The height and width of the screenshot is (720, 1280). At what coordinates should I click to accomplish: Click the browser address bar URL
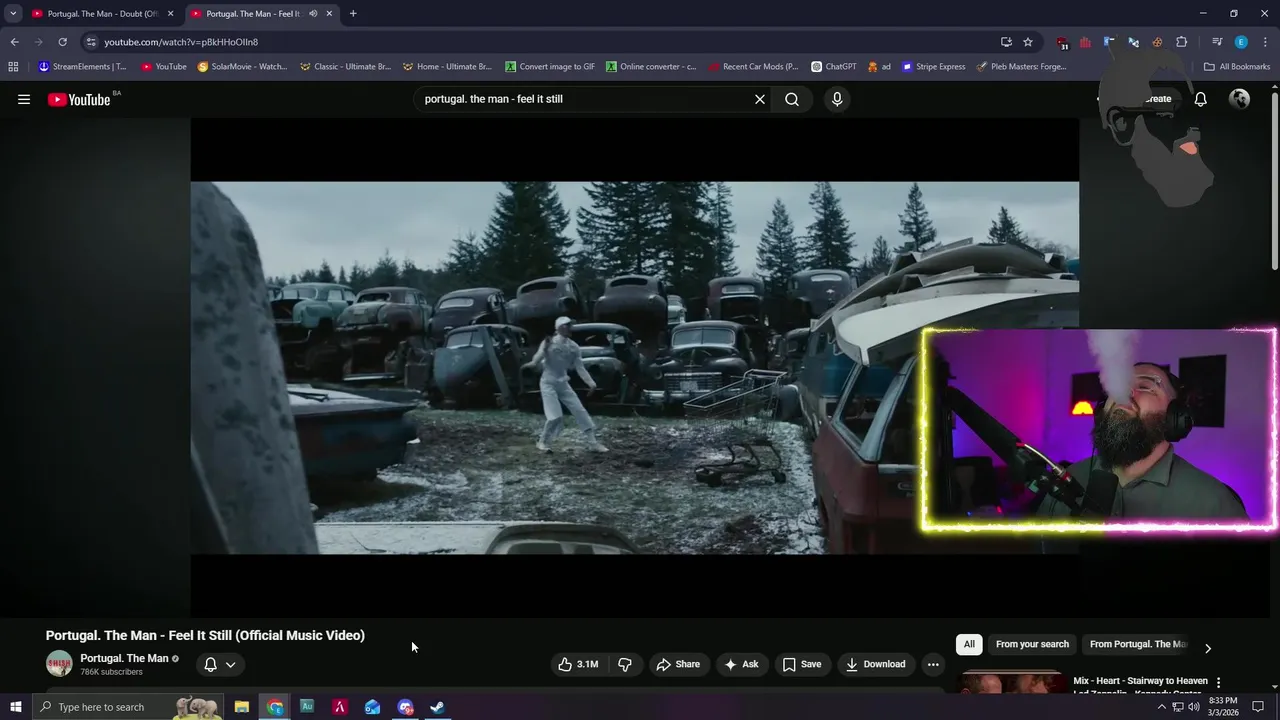(181, 42)
